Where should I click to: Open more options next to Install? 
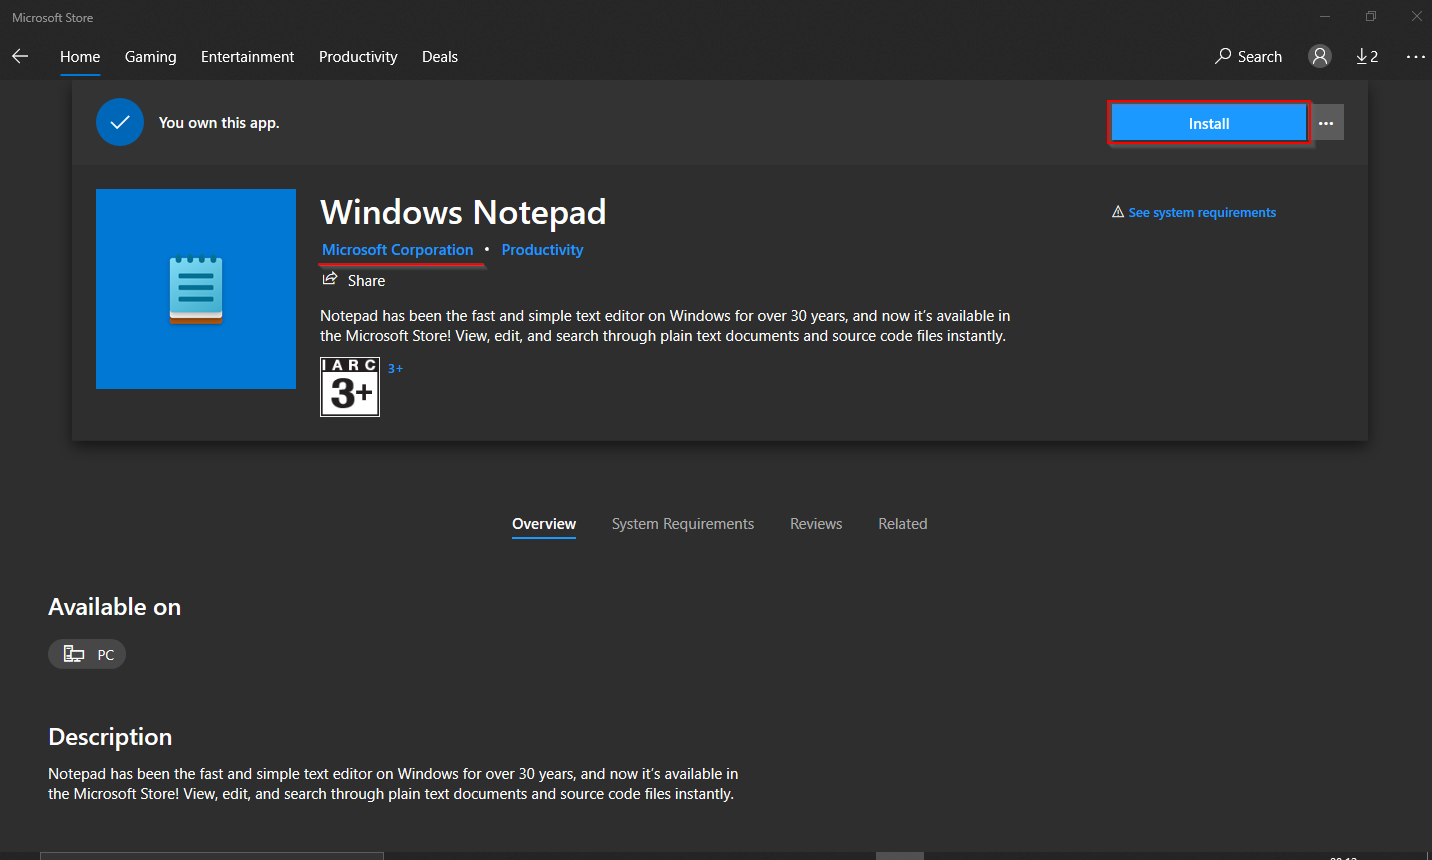(x=1326, y=123)
